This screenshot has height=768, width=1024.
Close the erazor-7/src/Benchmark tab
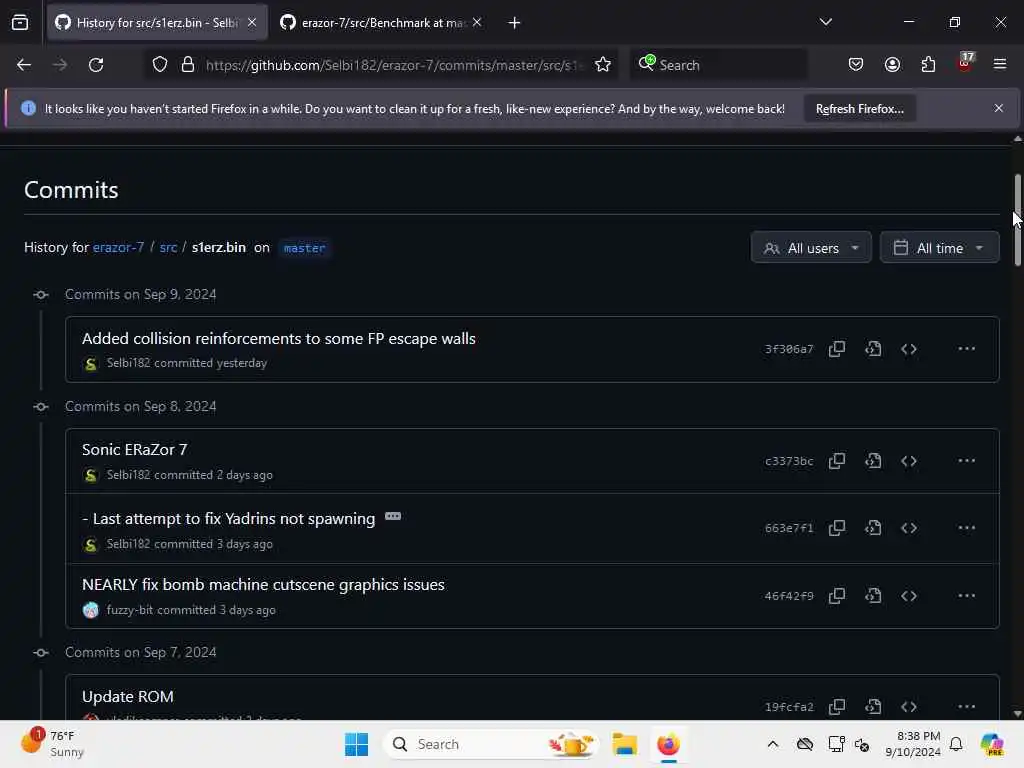(x=477, y=22)
